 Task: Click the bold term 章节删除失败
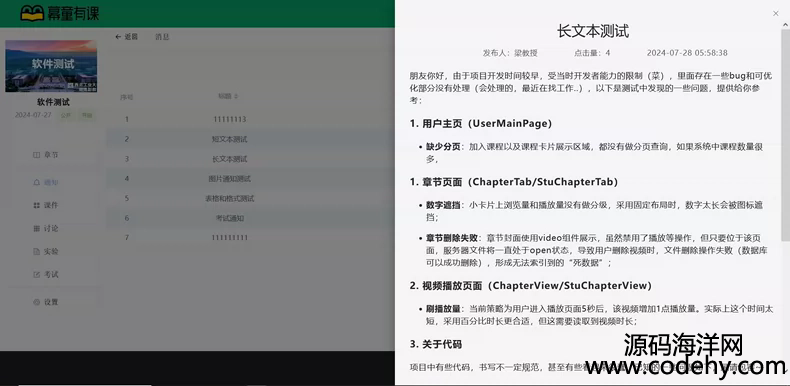point(452,238)
